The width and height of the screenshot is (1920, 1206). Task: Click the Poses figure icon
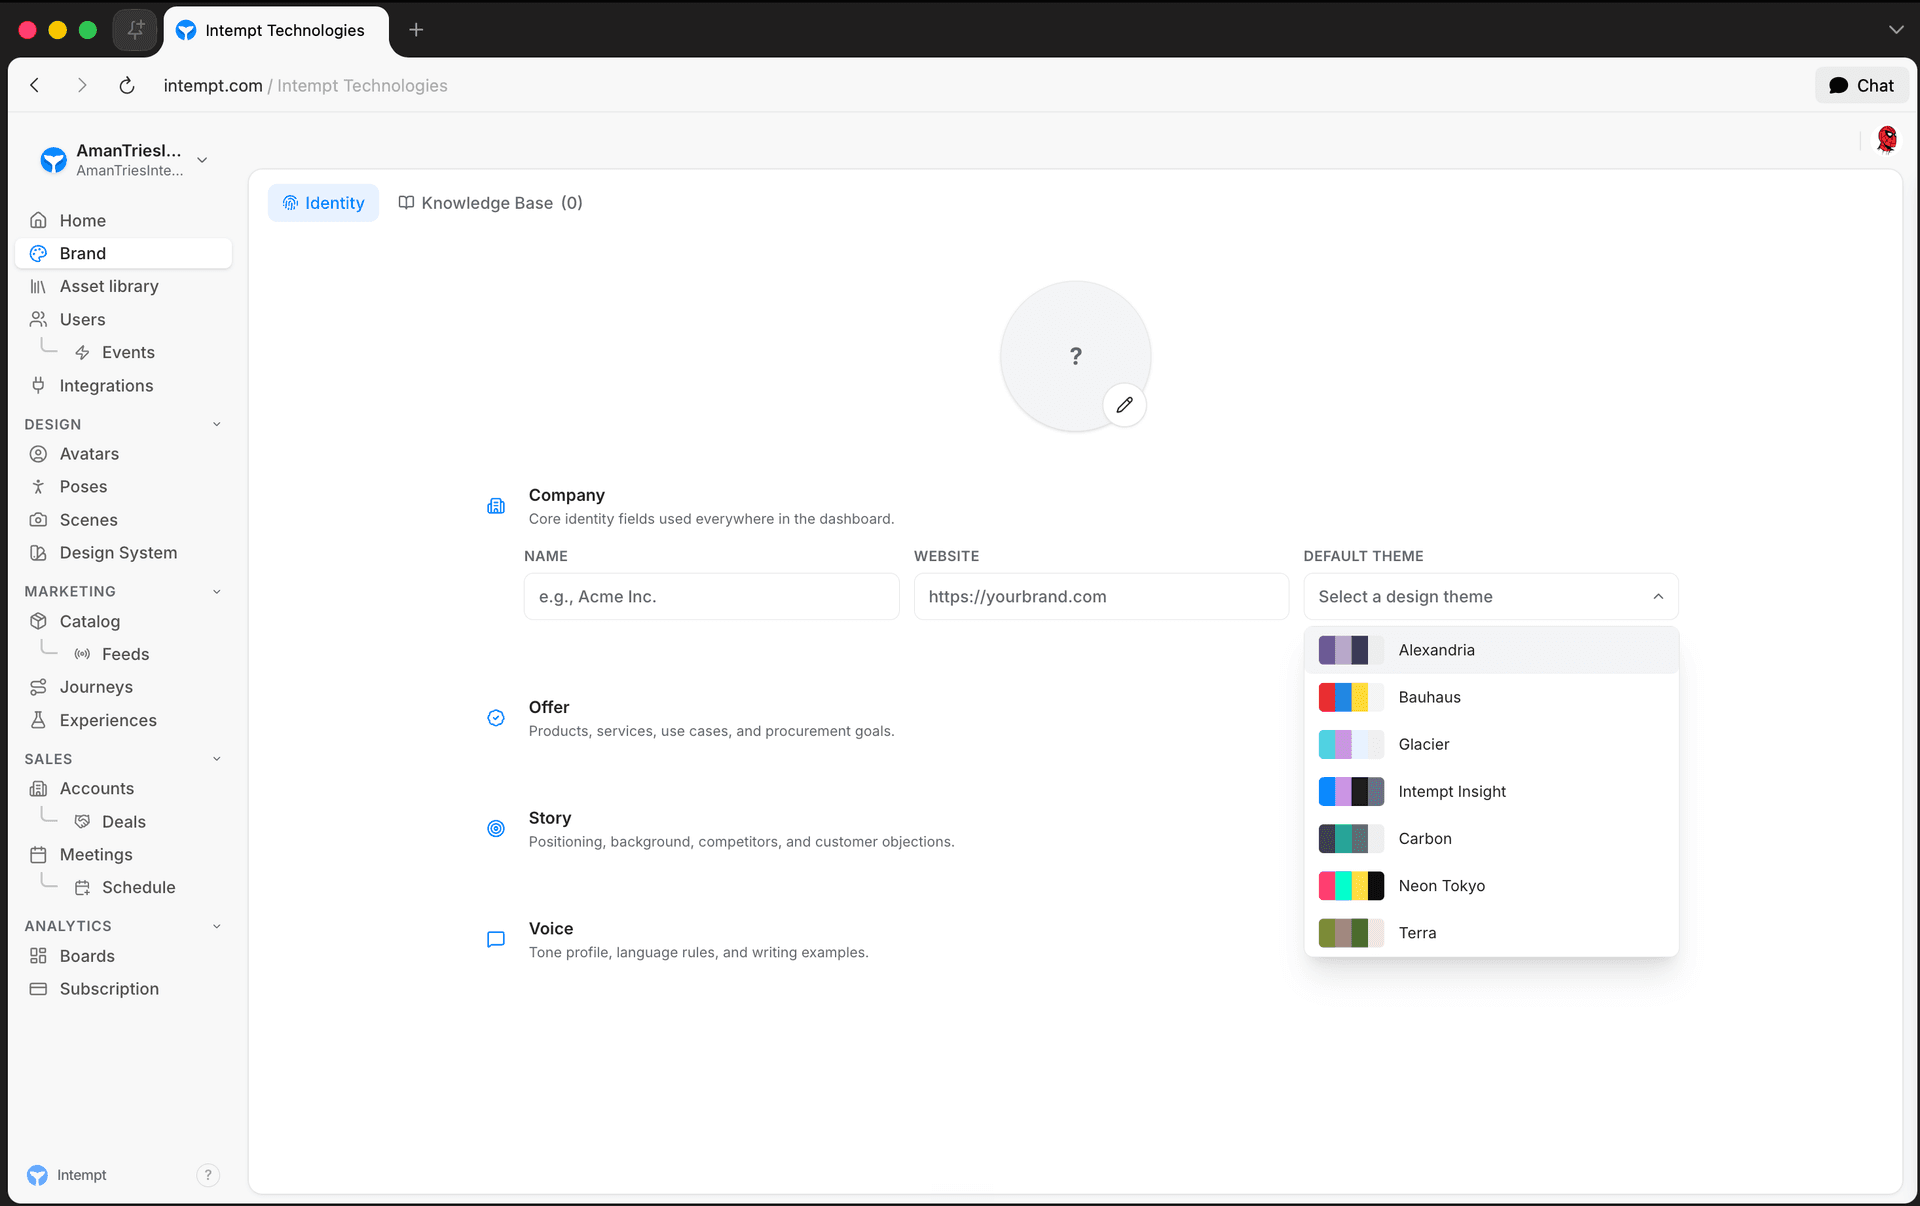click(x=38, y=486)
